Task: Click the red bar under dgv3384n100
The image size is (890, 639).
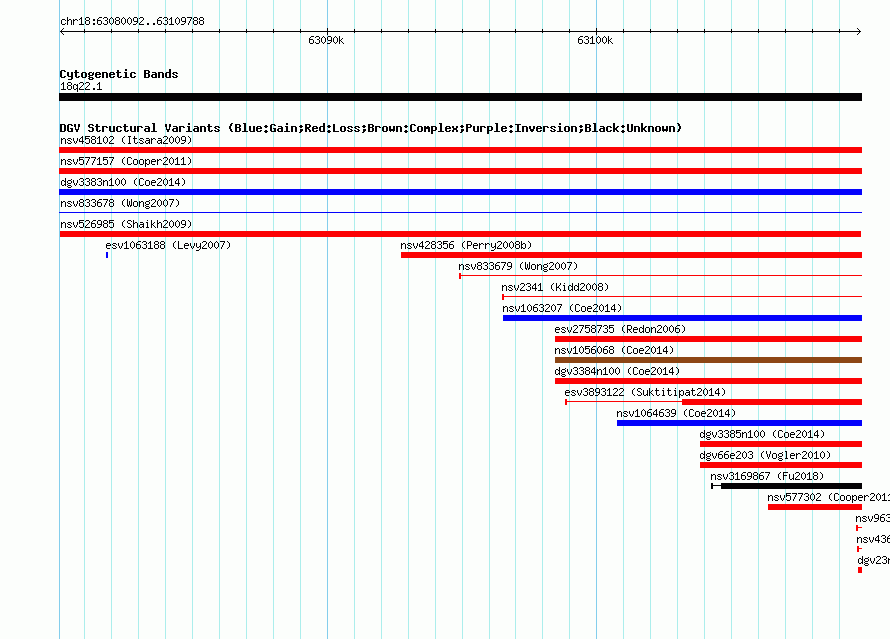Action: (x=708, y=381)
